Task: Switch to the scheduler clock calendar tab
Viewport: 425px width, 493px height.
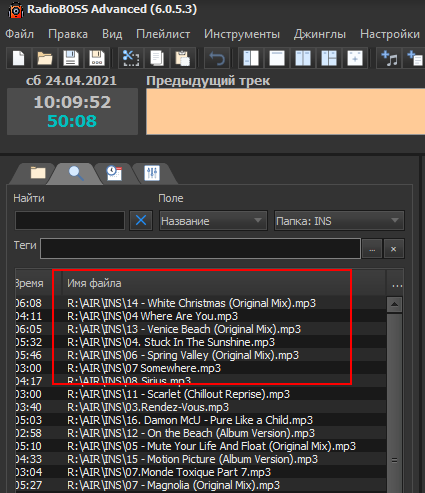Action: pos(114,173)
